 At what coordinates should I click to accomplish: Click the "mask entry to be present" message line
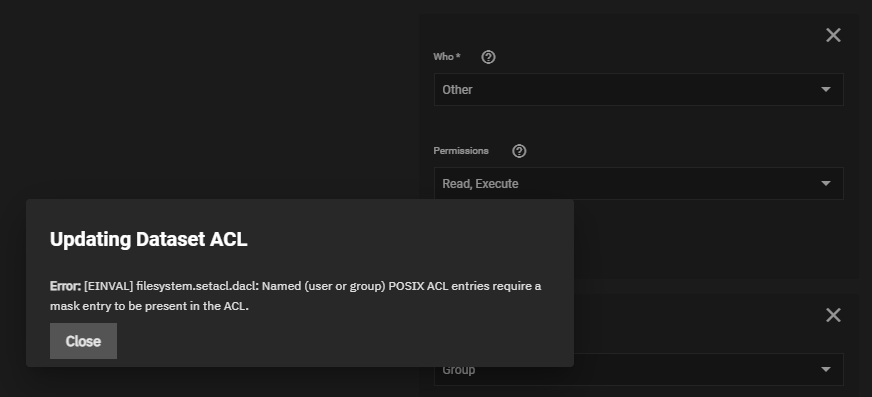tap(149, 306)
